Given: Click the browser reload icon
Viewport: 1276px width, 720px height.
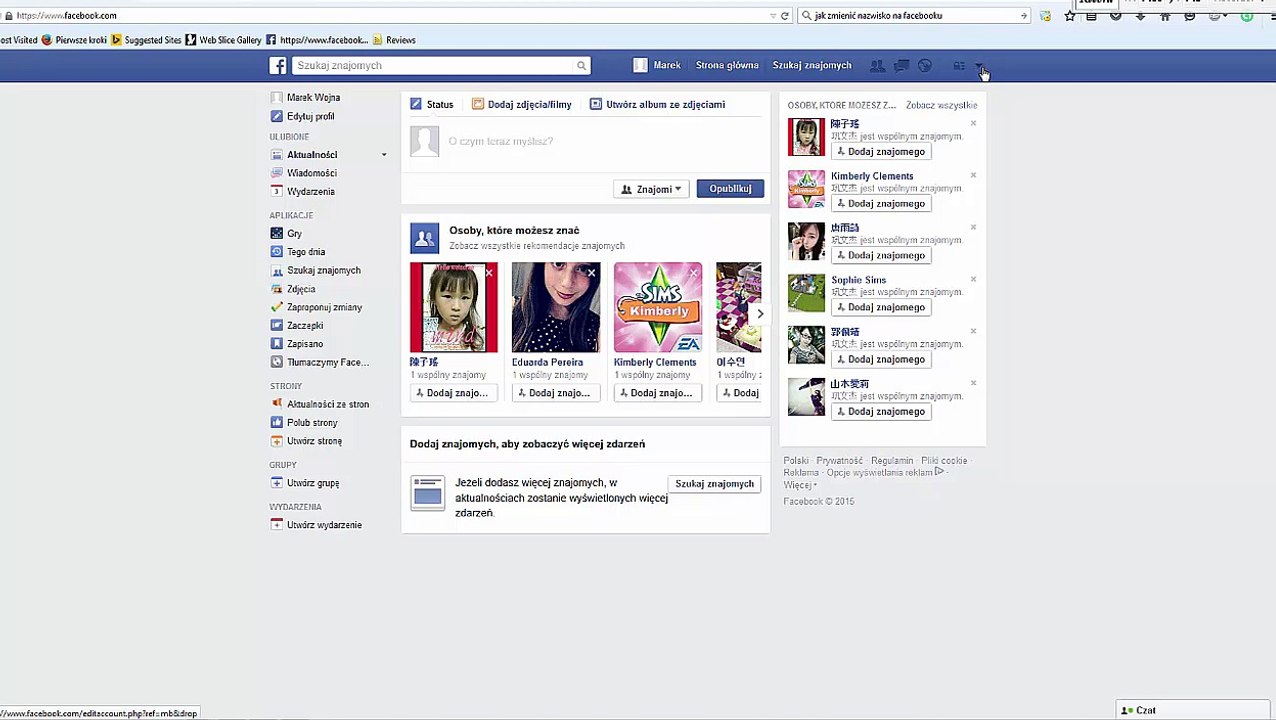Looking at the screenshot, I should click(x=785, y=16).
